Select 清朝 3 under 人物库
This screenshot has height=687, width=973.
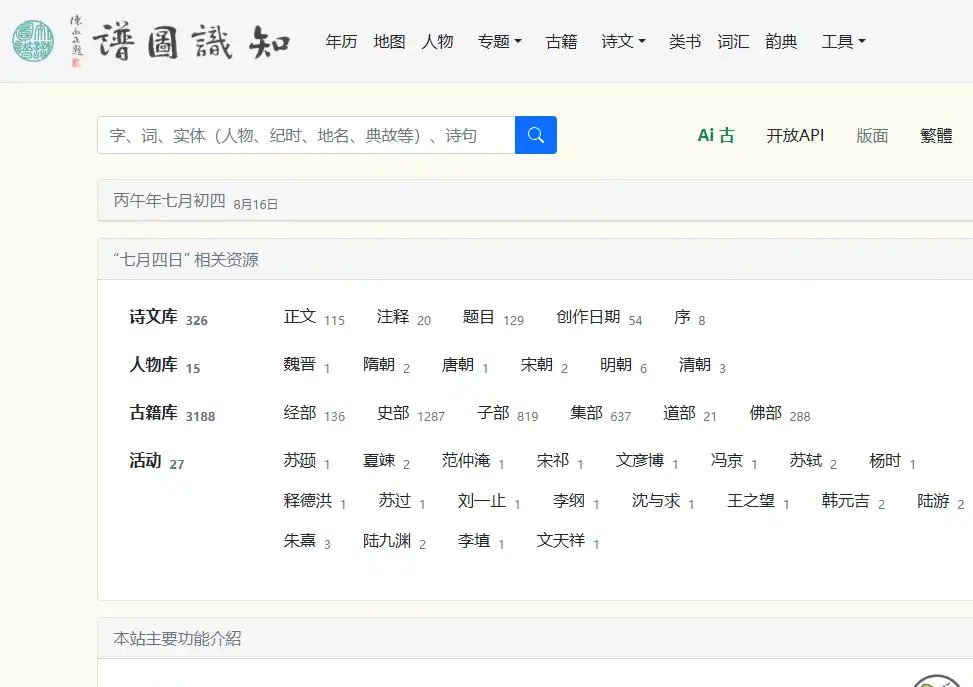[x=702, y=365]
